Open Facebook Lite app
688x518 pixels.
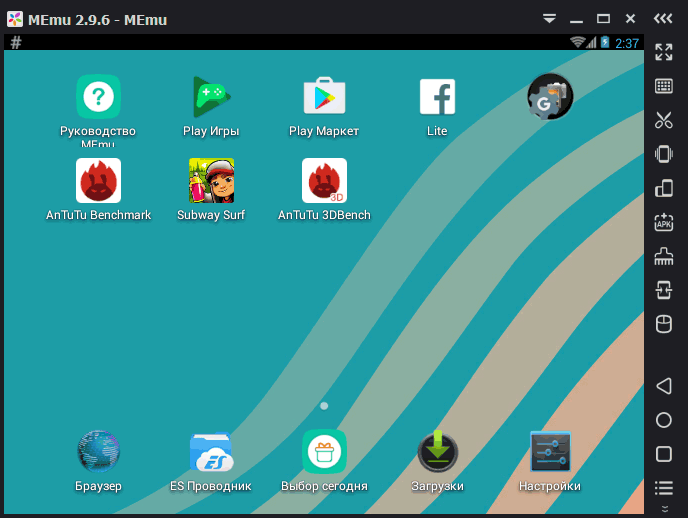pyautogui.click(x=437, y=97)
